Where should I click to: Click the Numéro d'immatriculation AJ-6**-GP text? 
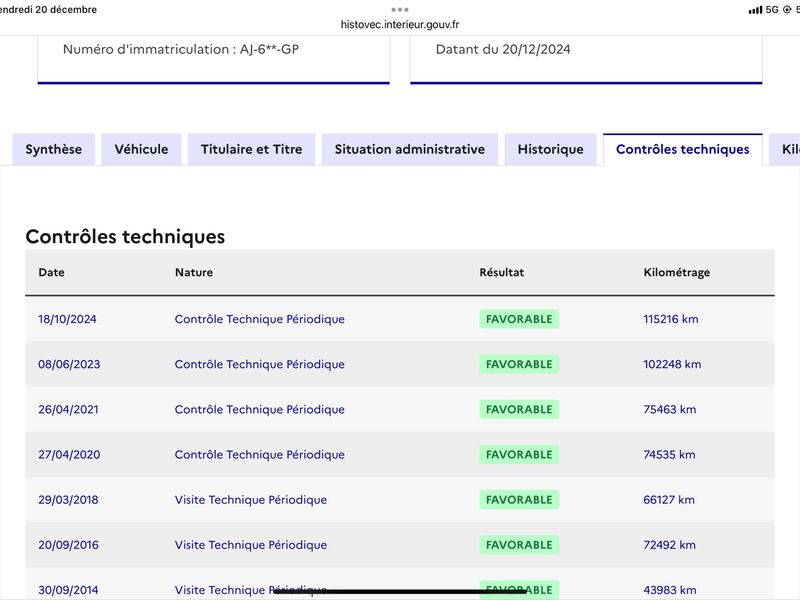[181, 49]
